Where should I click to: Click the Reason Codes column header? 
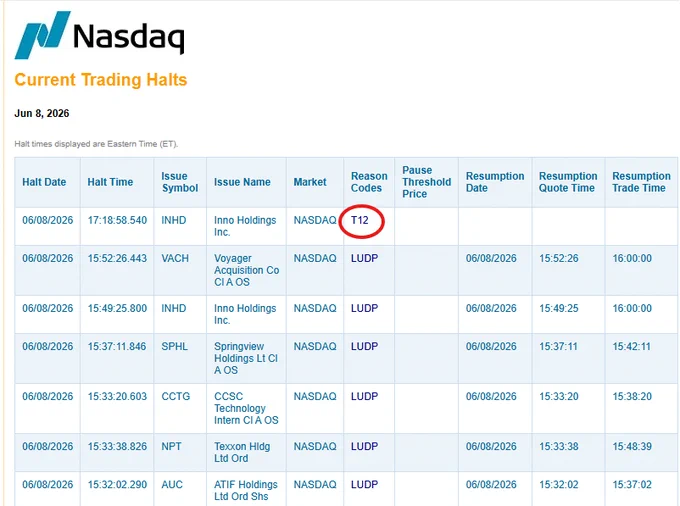[x=369, y=182]
